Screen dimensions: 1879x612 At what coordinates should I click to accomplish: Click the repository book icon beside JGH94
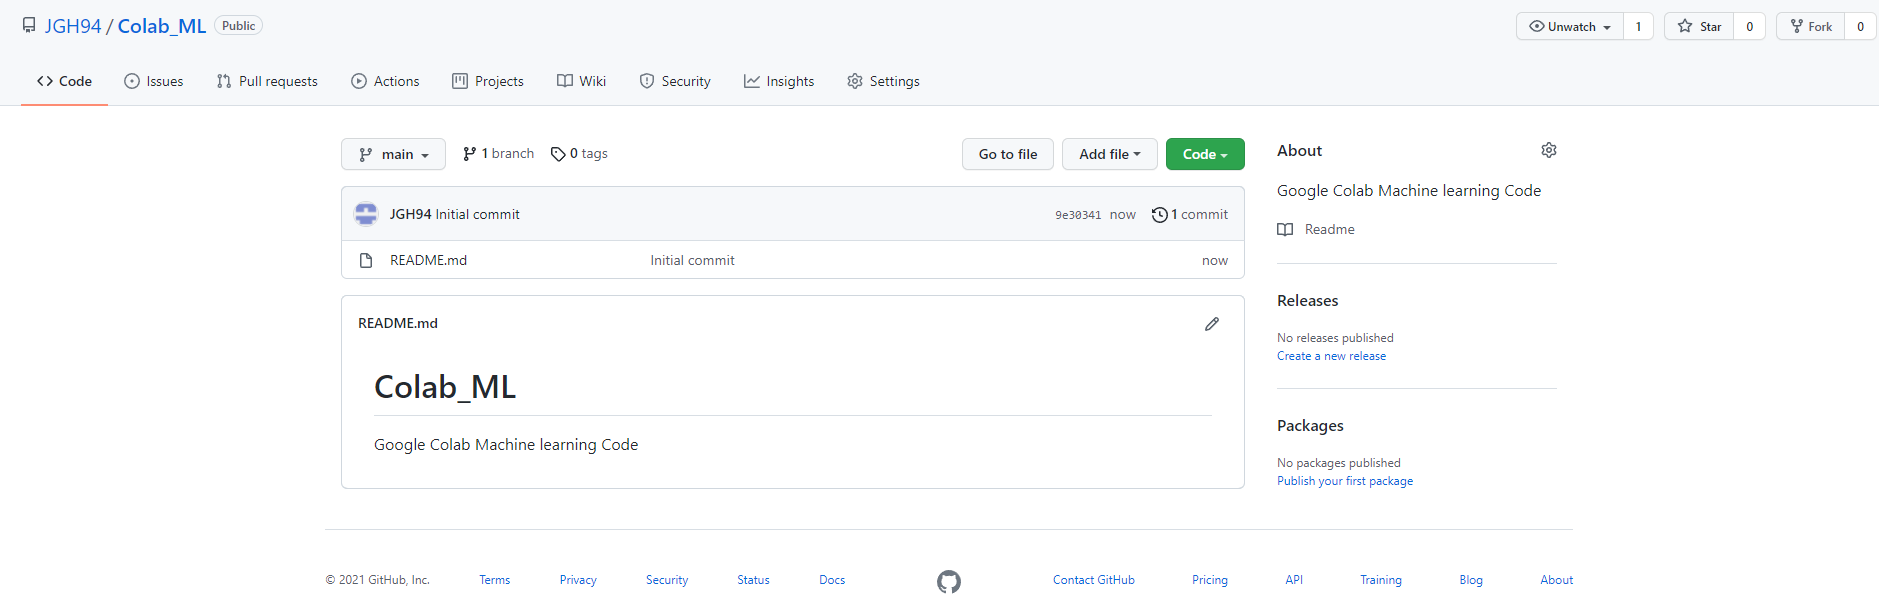[x=29, y=26]
